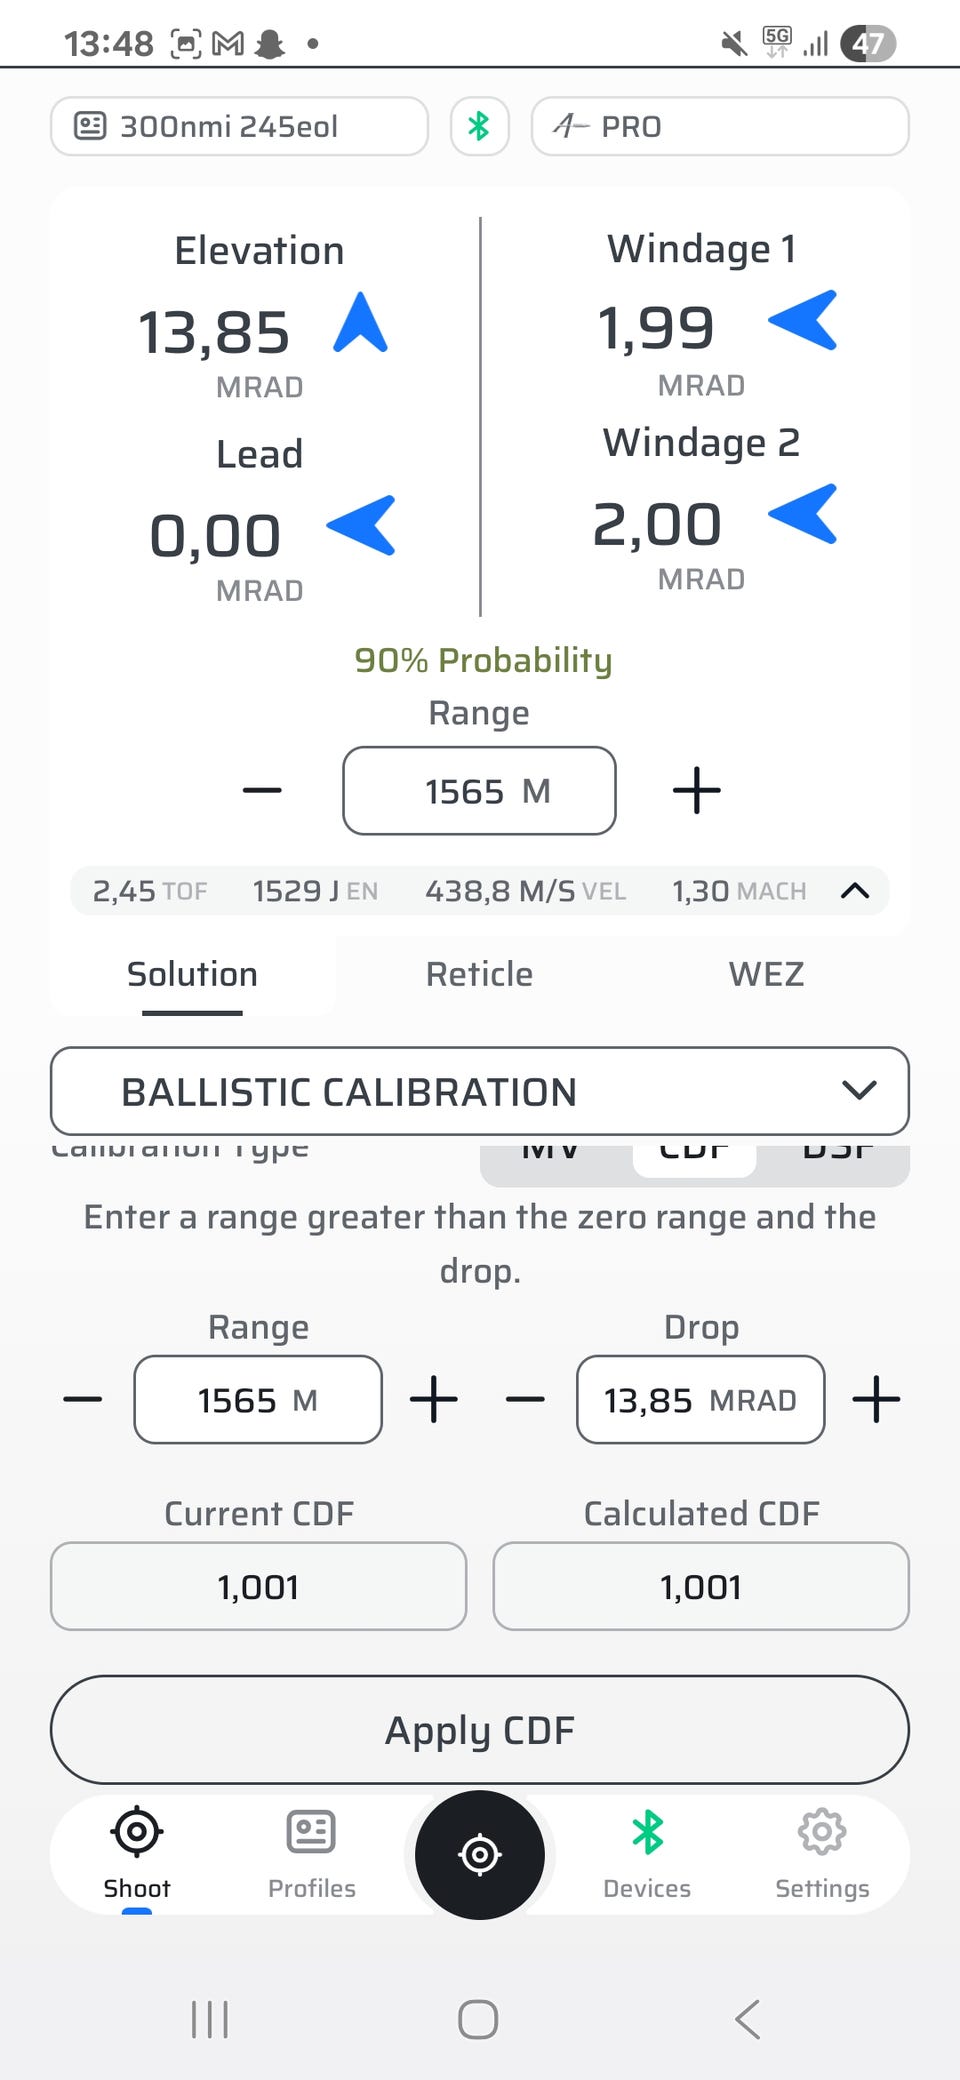Increase the Drop value with plus

pyautogui.click(x=876, y=1399)
